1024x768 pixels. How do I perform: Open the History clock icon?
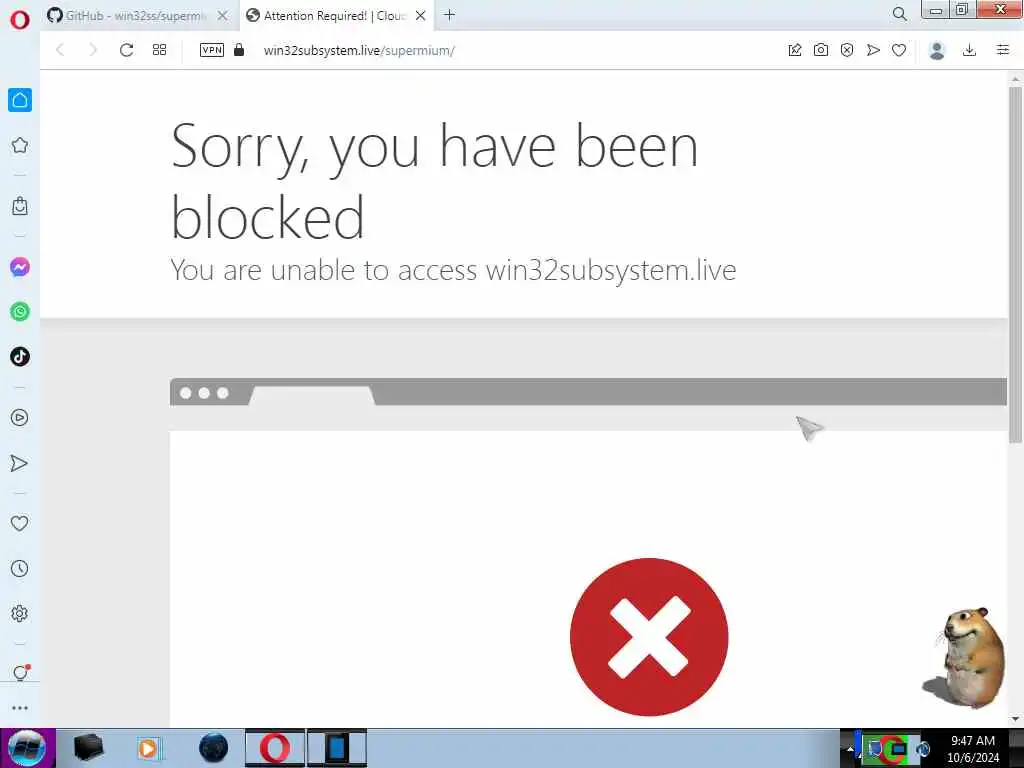[x=20, y=568]
